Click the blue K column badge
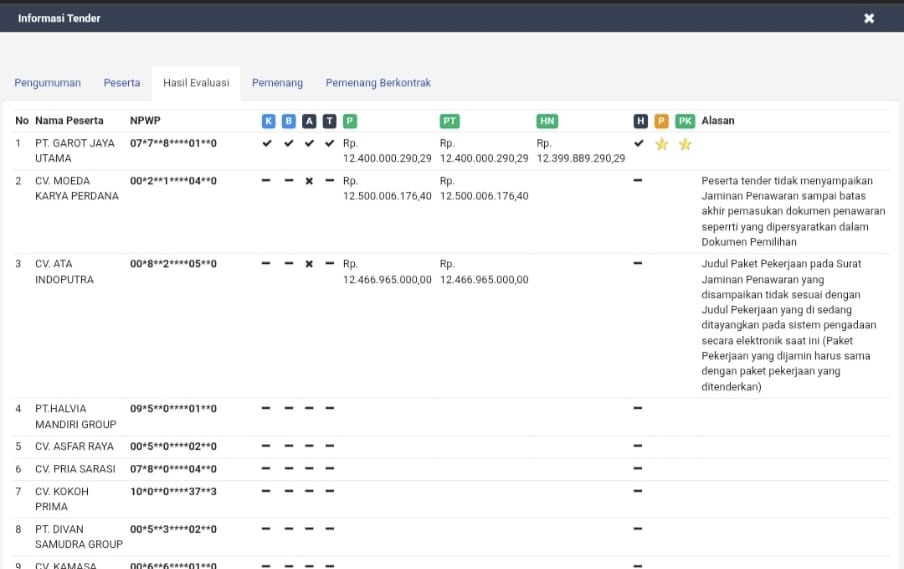The height and width of the screenshot is (569, 904). coord(268,121)
